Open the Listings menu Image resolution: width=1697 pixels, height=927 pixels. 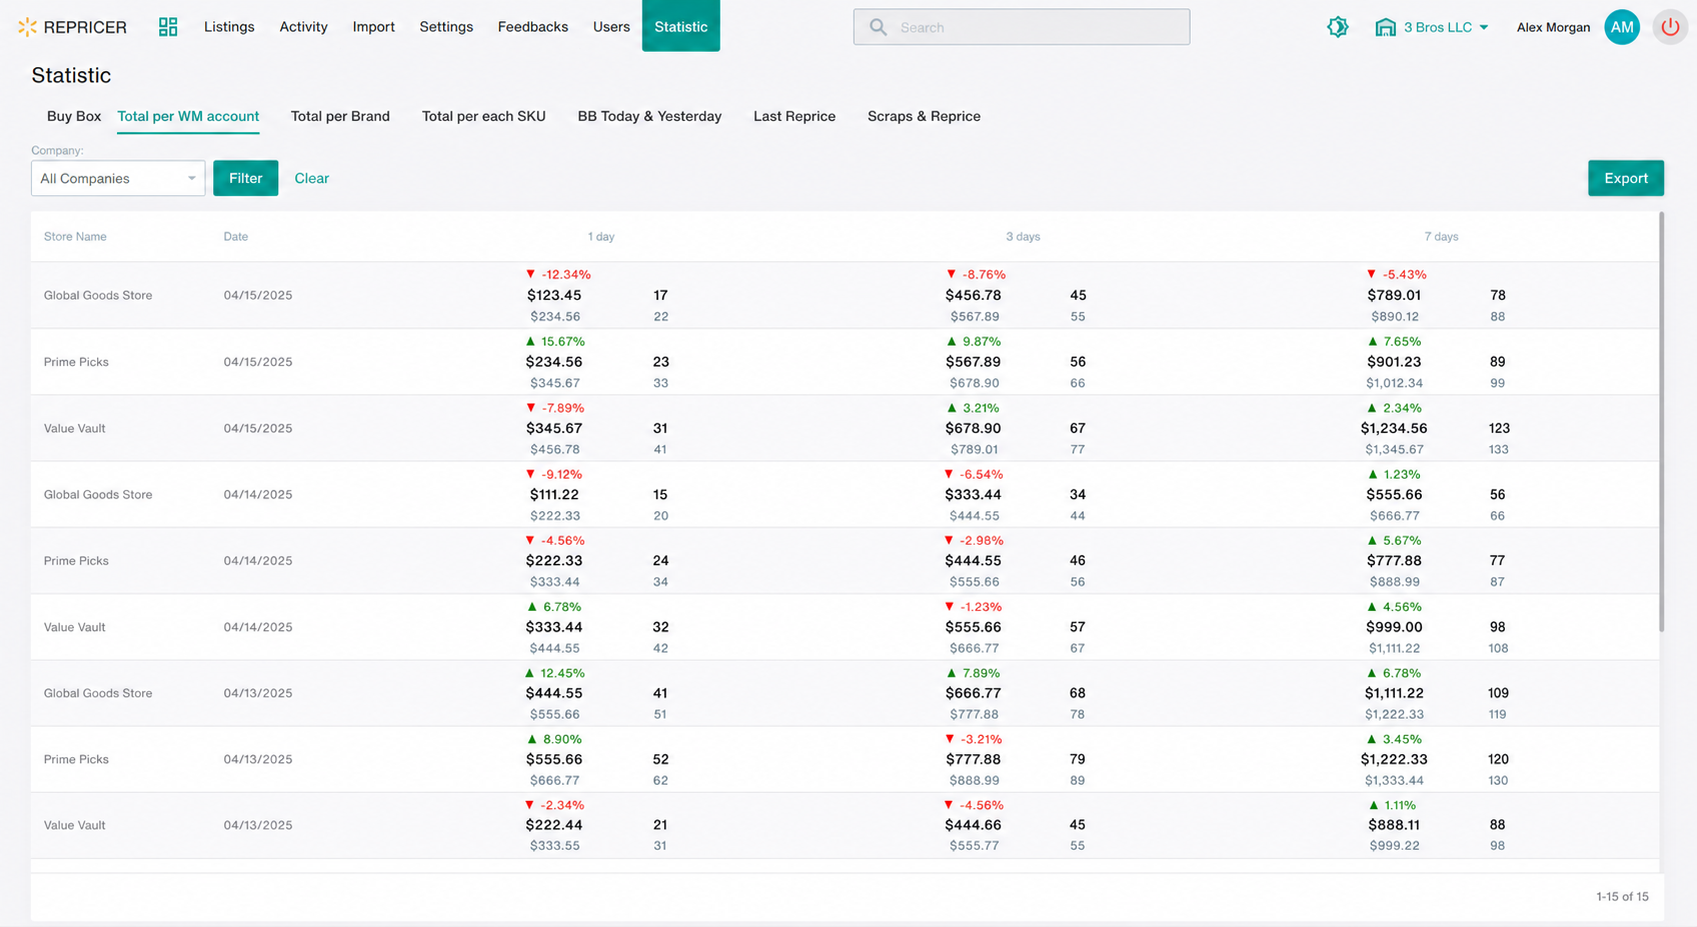coord(229,27)
